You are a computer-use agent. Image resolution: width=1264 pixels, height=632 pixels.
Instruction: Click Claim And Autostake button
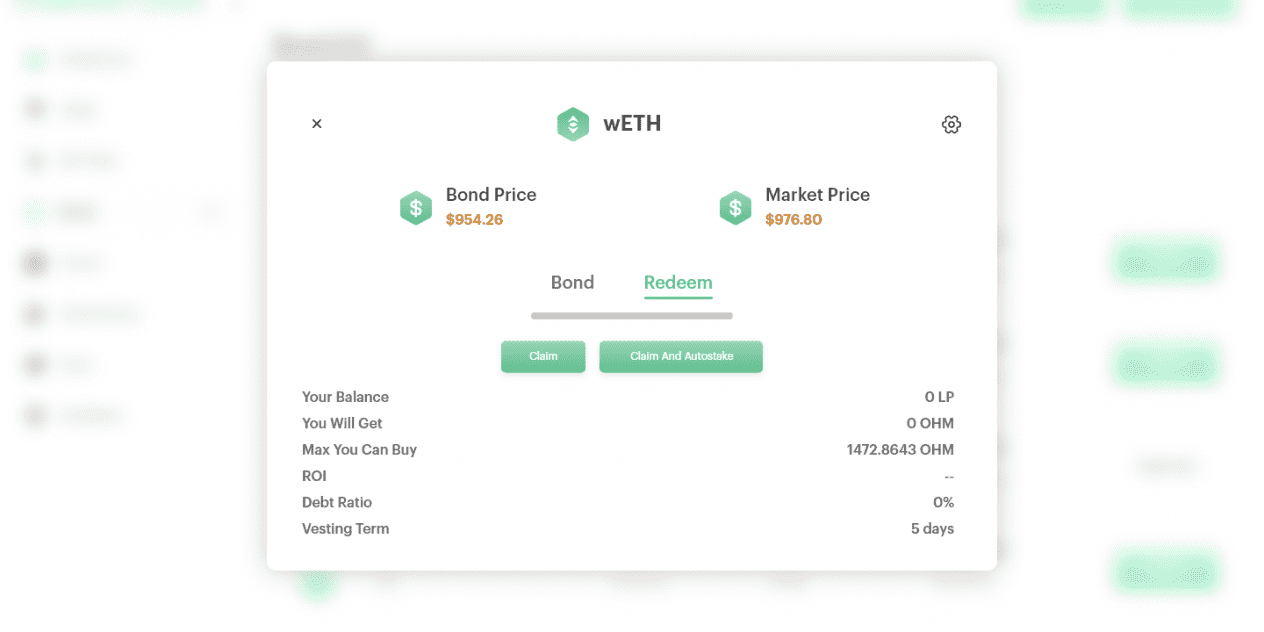tap(681, 357)
